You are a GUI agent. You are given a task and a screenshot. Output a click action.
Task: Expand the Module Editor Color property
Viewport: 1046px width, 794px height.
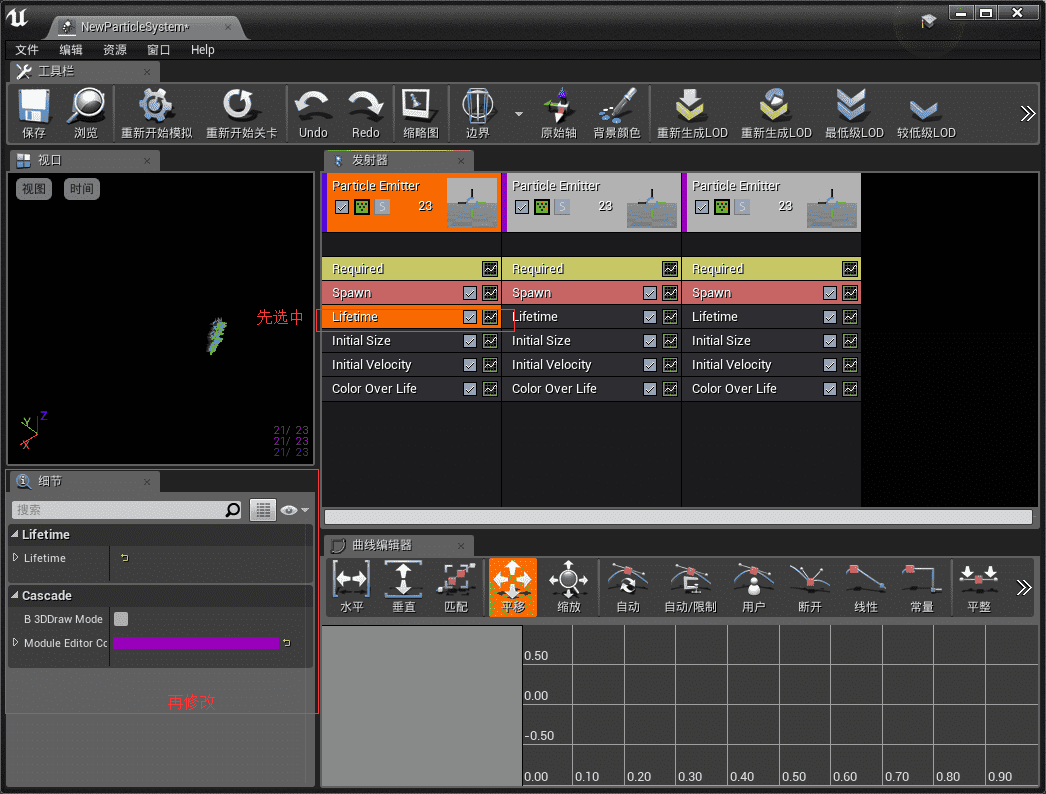16,643
